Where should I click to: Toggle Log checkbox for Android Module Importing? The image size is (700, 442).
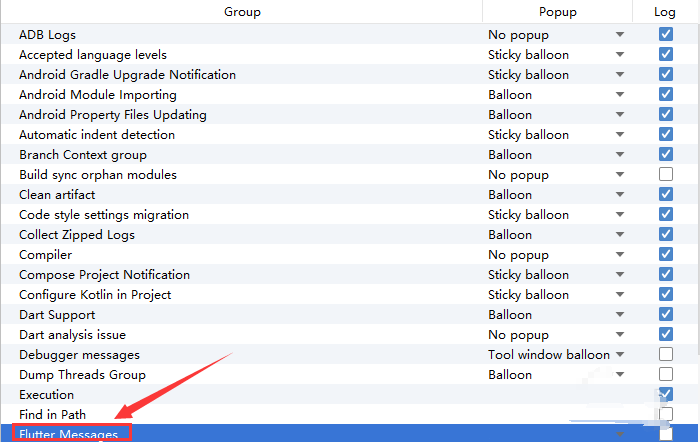(666, 94)
